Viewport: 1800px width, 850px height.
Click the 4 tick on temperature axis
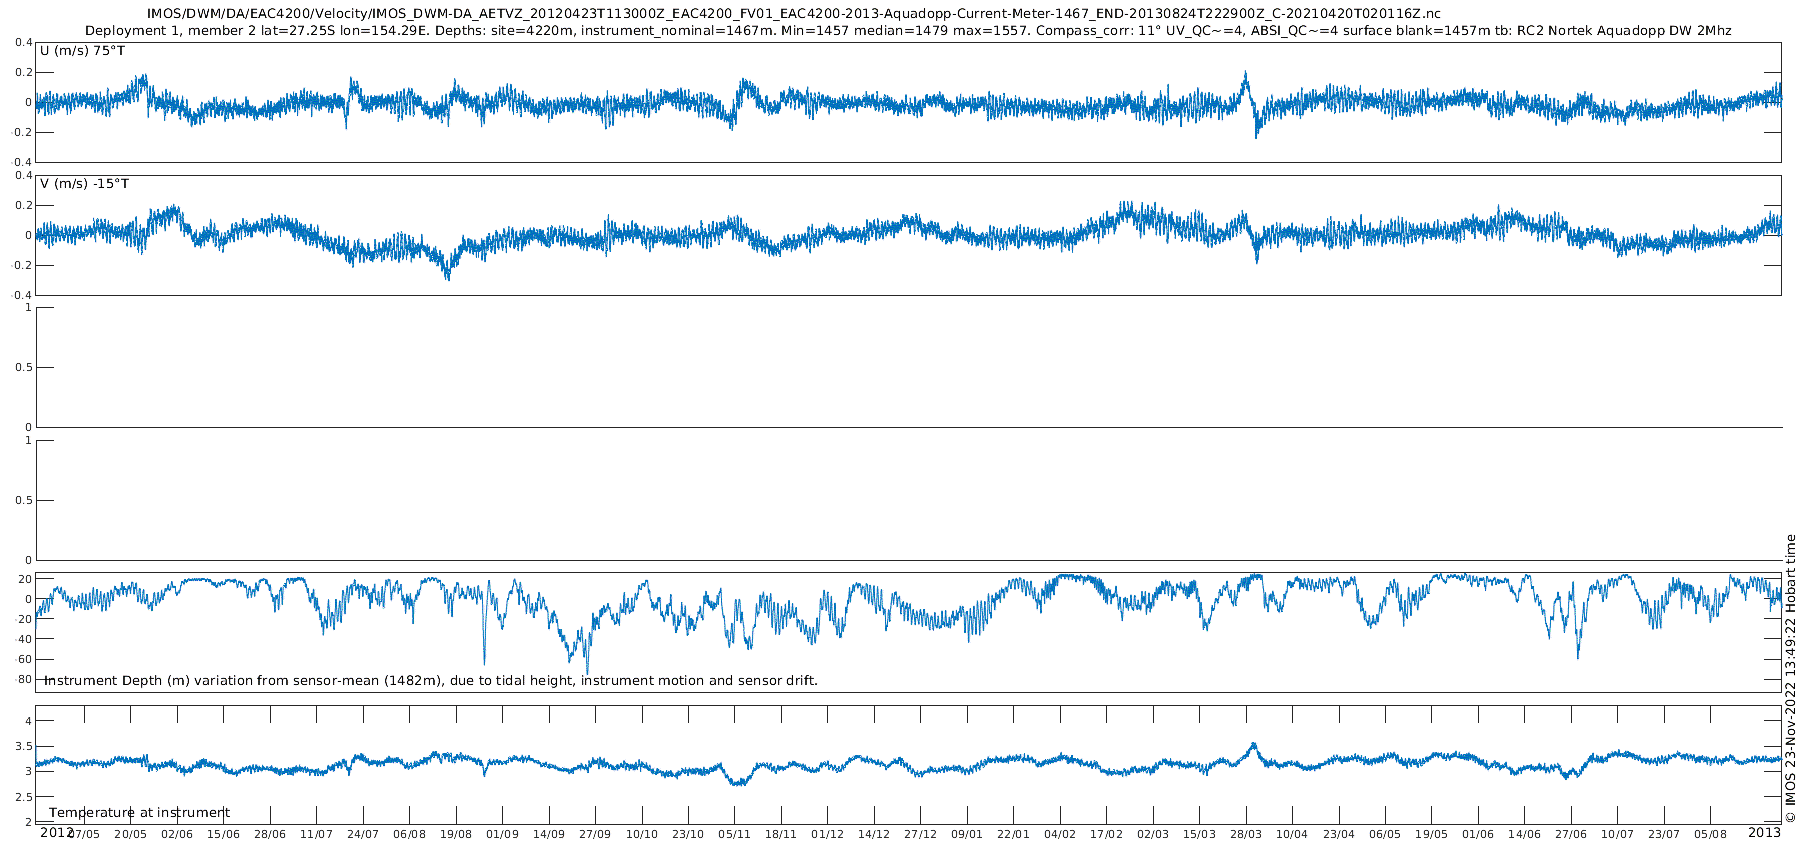pyautogui.click(x=28, y=721)
